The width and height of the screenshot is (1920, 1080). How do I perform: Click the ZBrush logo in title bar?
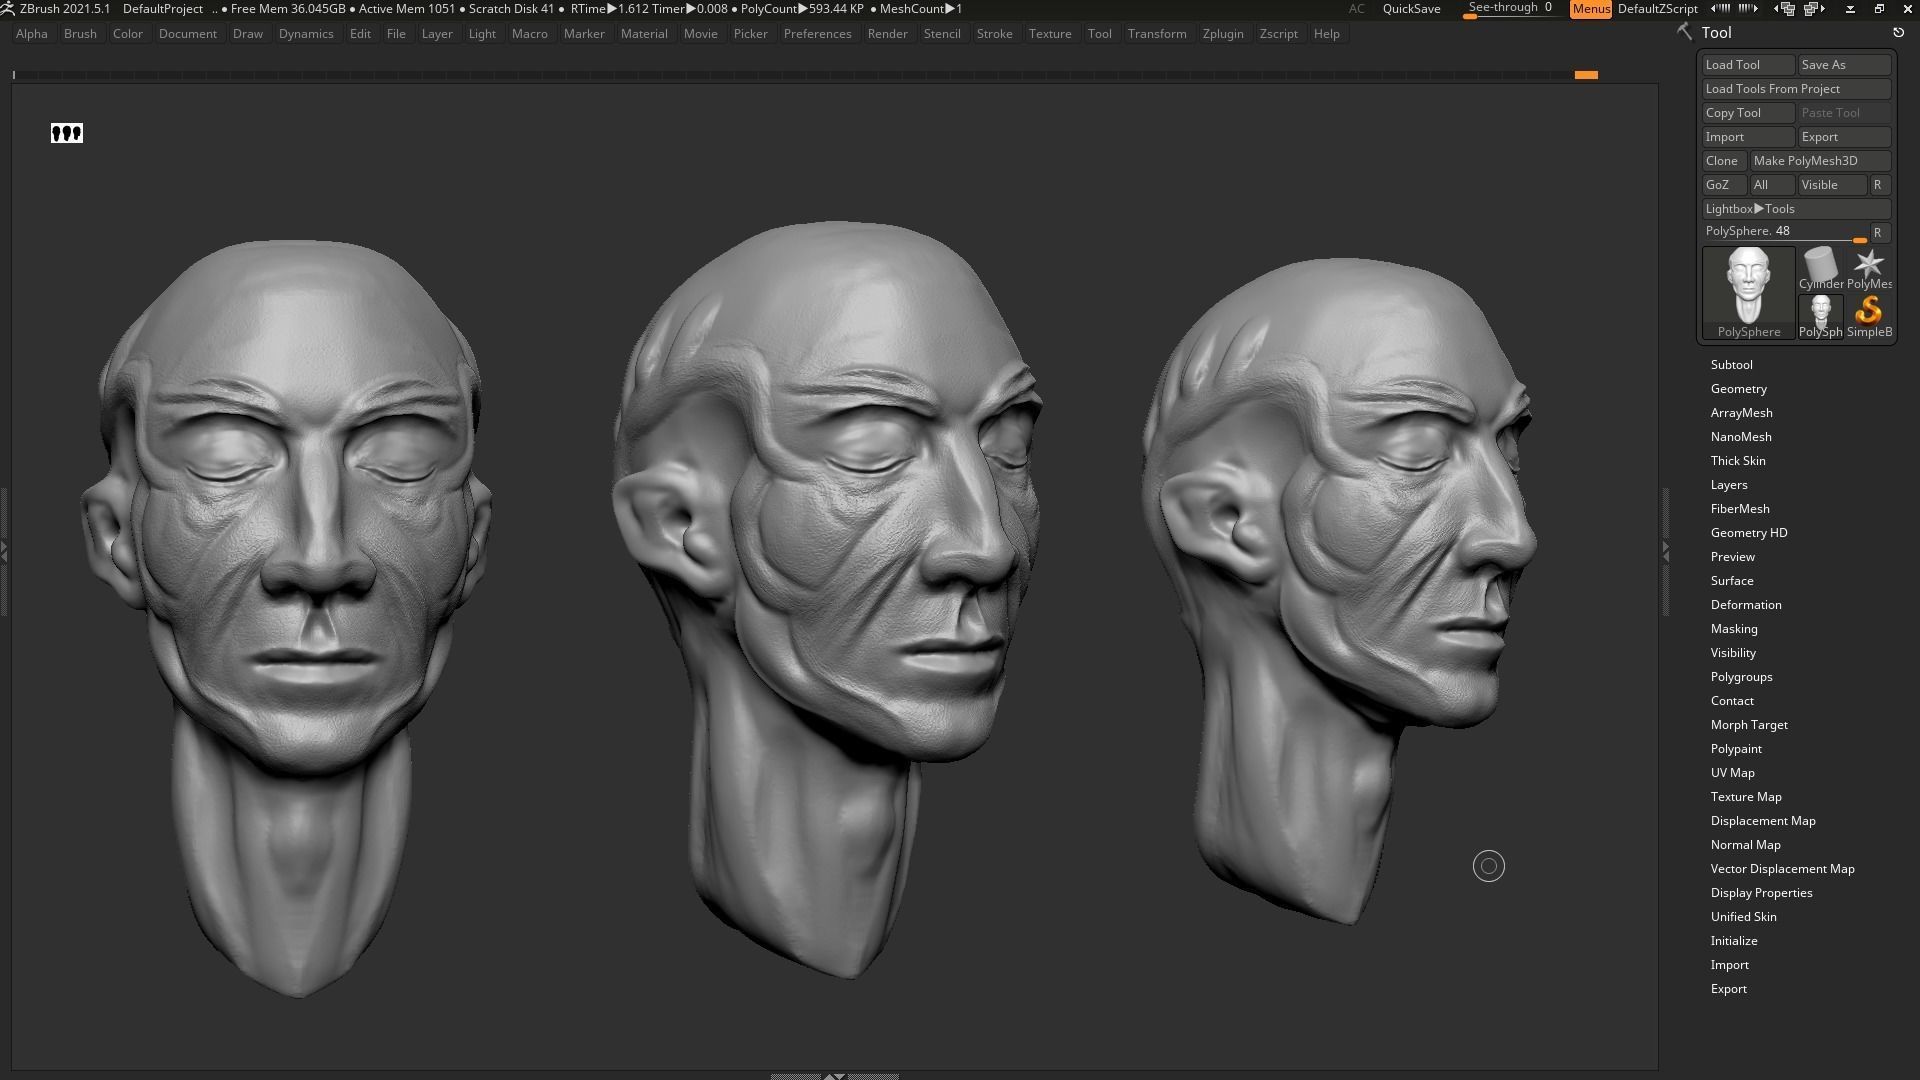click(8, 8)
